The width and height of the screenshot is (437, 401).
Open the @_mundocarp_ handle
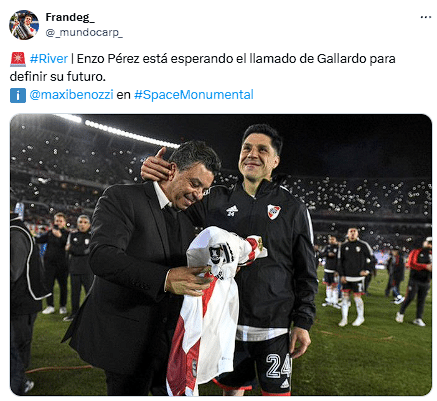pos(84,33)
